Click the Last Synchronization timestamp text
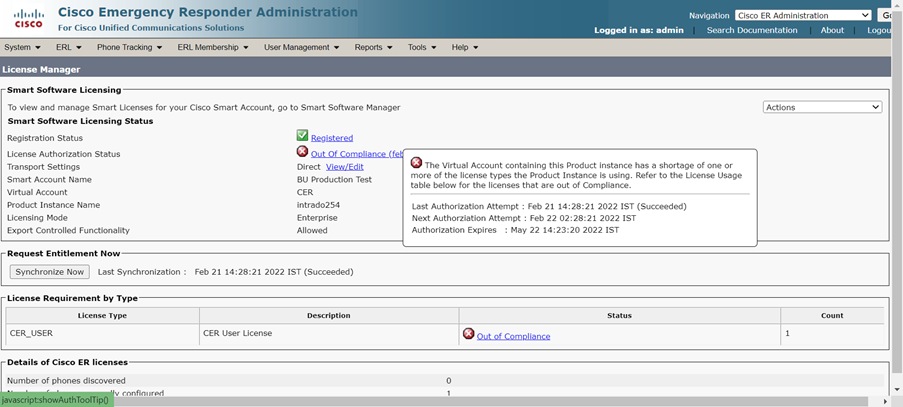 tap(274, 272)
